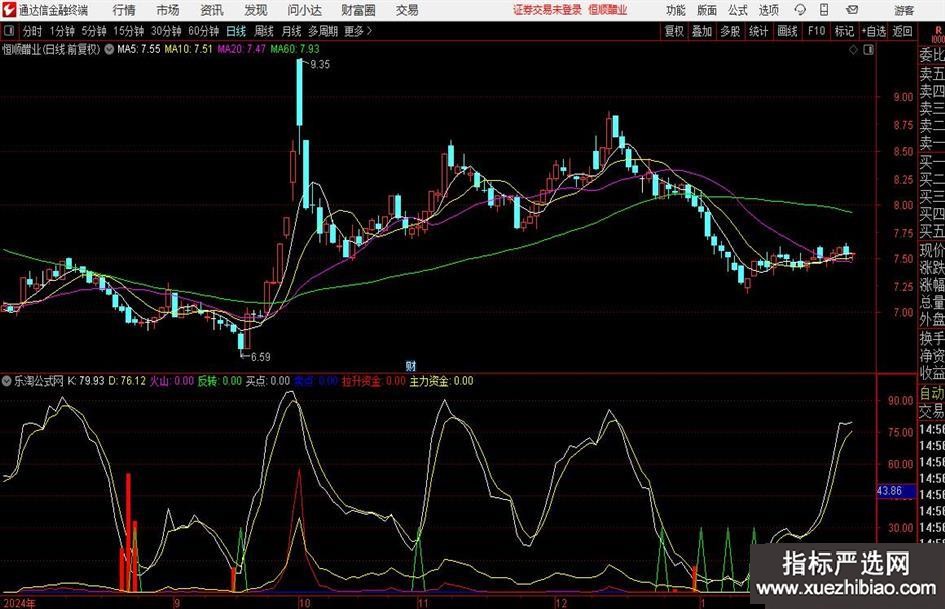Click the 财 marker below the chart

(410, 366)
